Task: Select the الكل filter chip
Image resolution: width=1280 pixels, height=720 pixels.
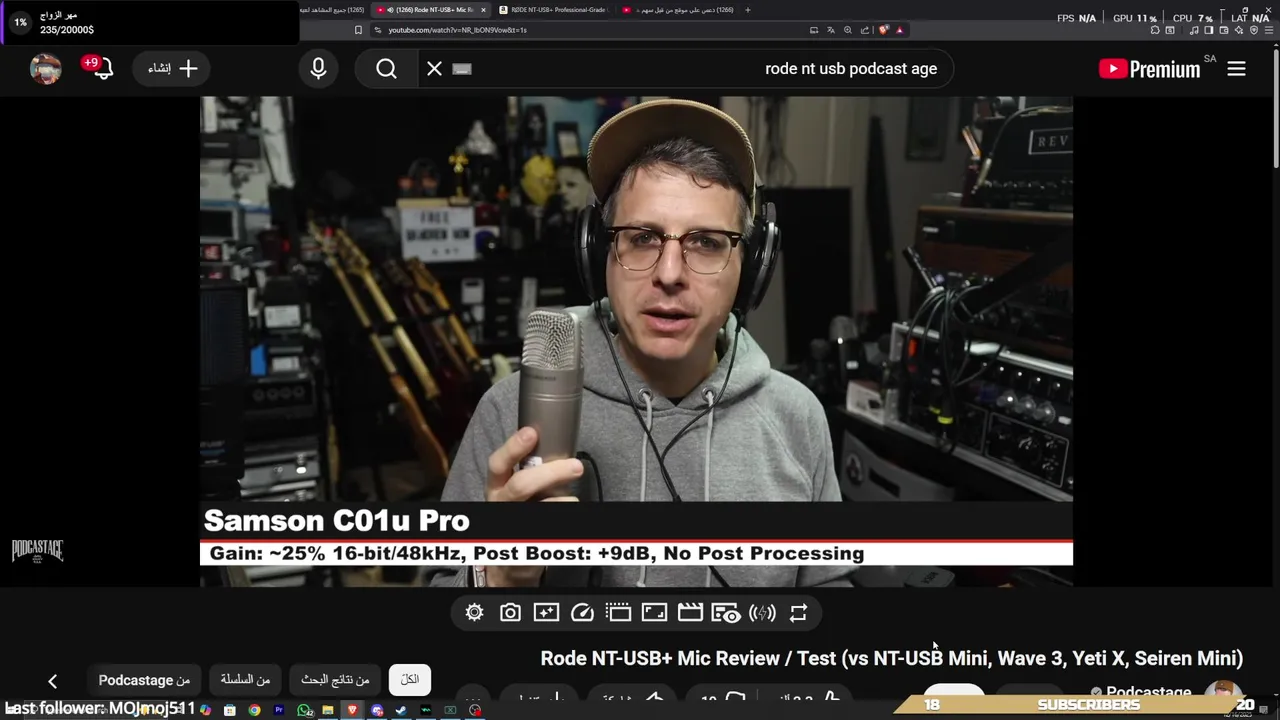Action: coord(410,680)
